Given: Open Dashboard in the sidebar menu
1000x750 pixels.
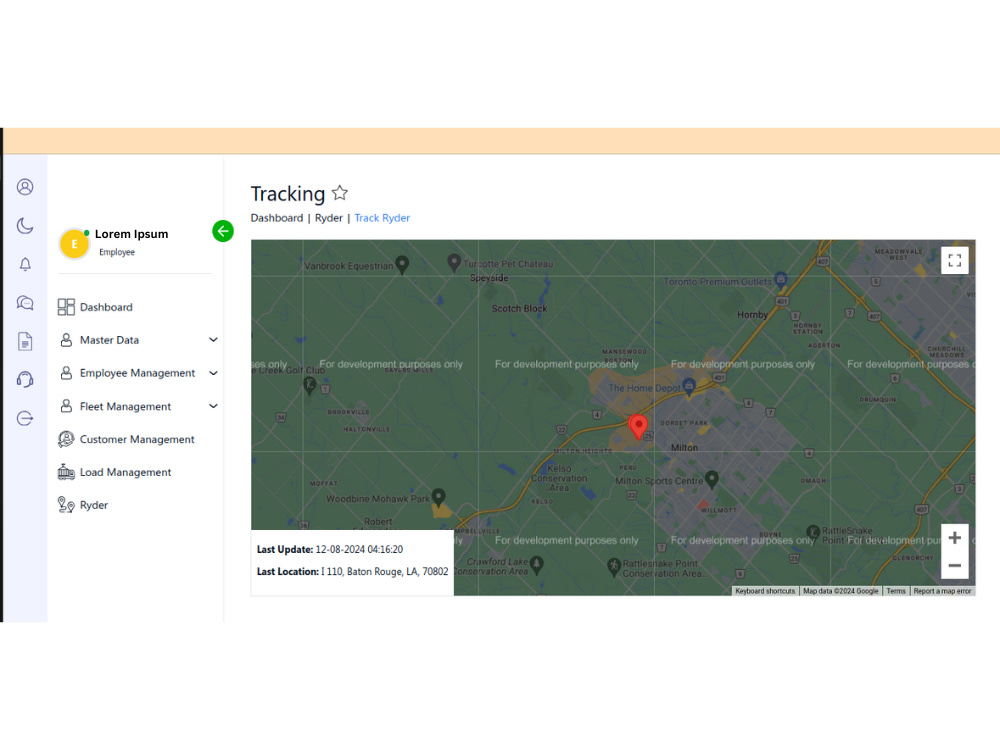Looking at the screenshot, I should (x=106, y=307).
